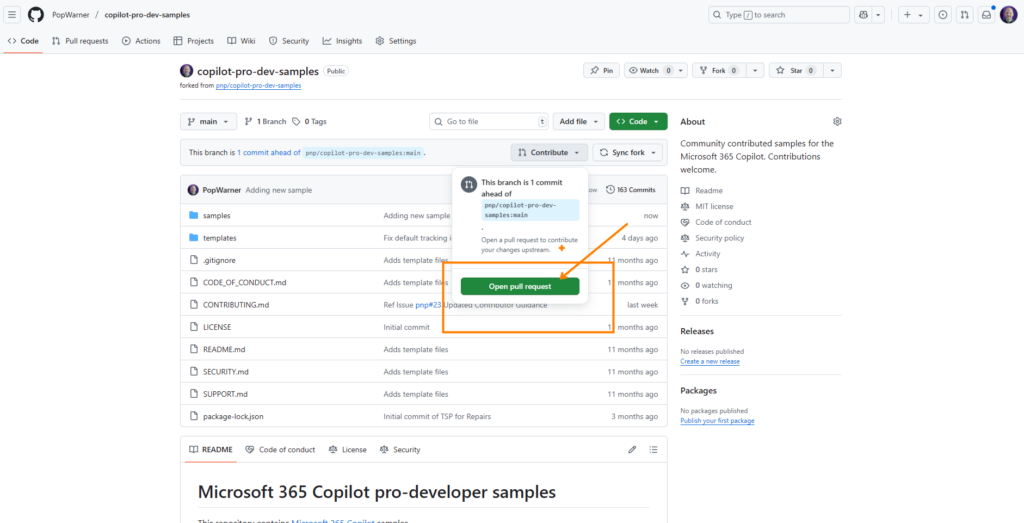The height and width of the screenshot is (523, 1024).
Task: Open the pnp#23 issue reference link
Action: [x=428, y=305]
